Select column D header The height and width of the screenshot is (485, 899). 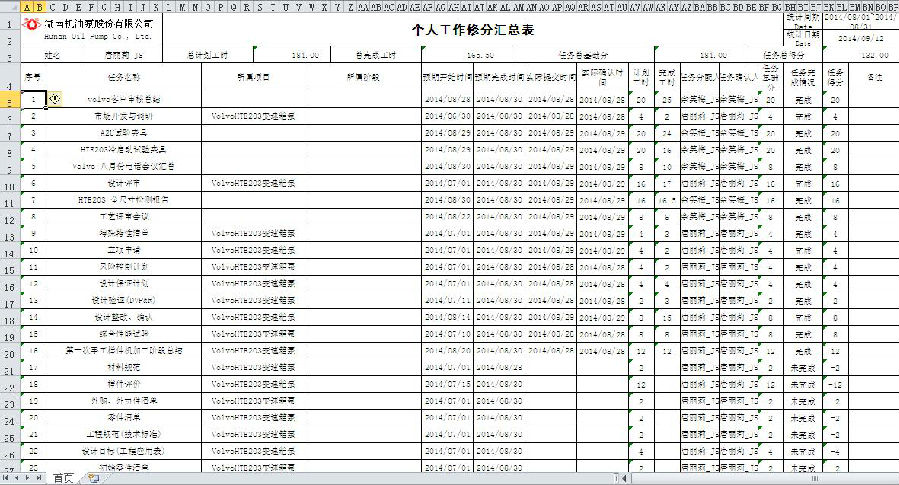pos(65,7)
